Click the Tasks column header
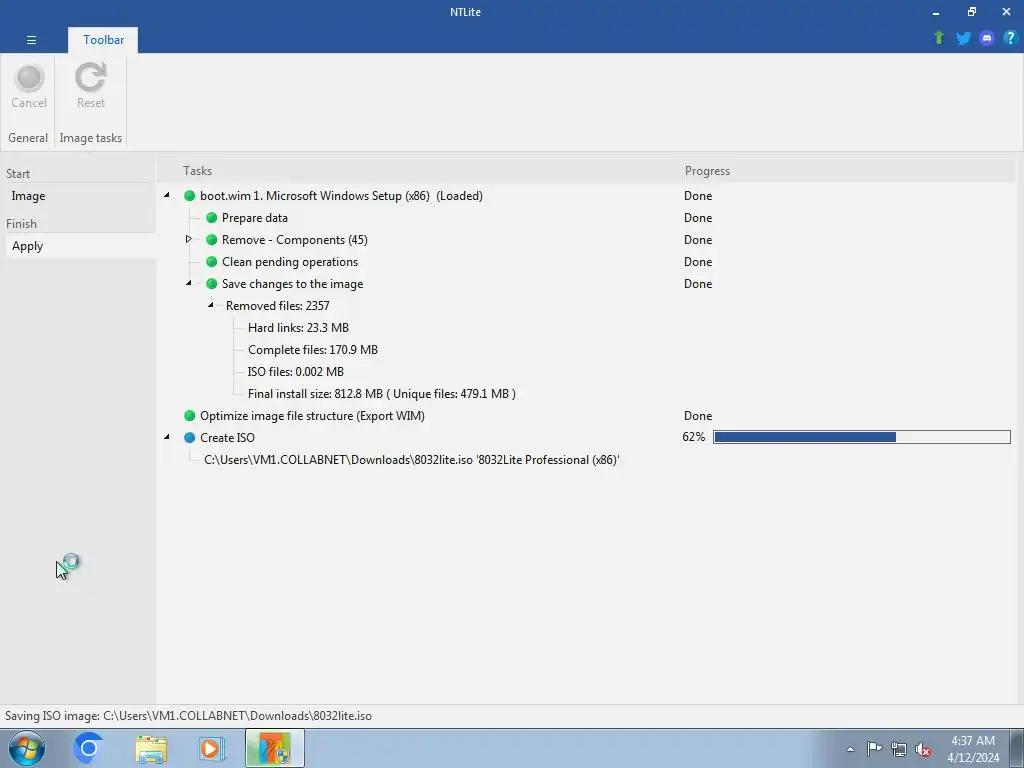 click(x=197, y=171)
